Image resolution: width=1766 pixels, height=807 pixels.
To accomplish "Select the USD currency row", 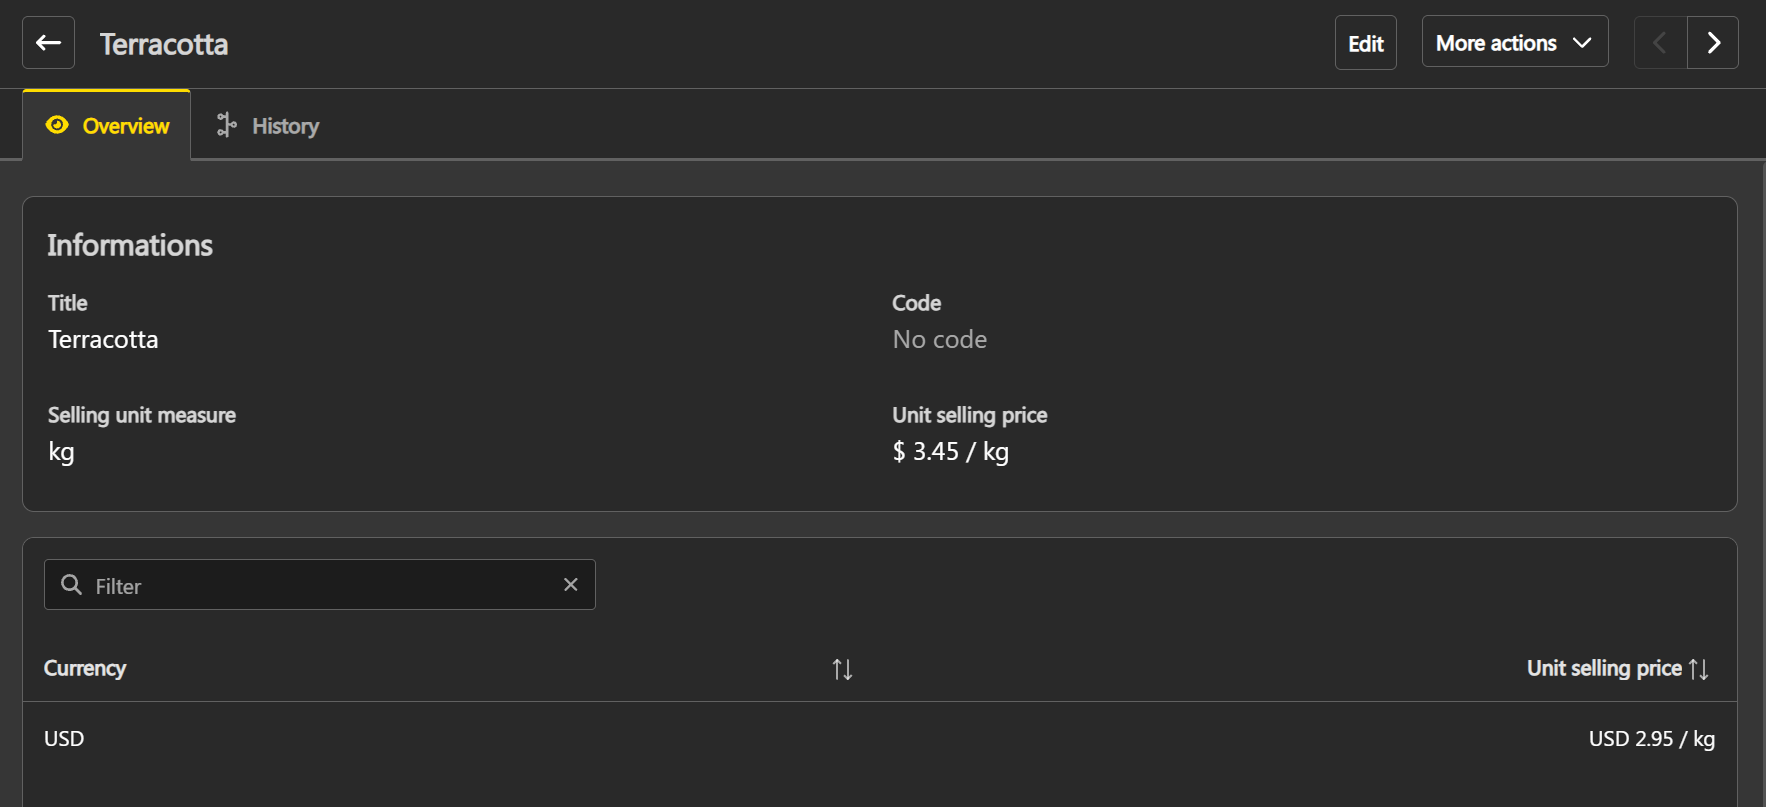I will (x=64, y=739).
